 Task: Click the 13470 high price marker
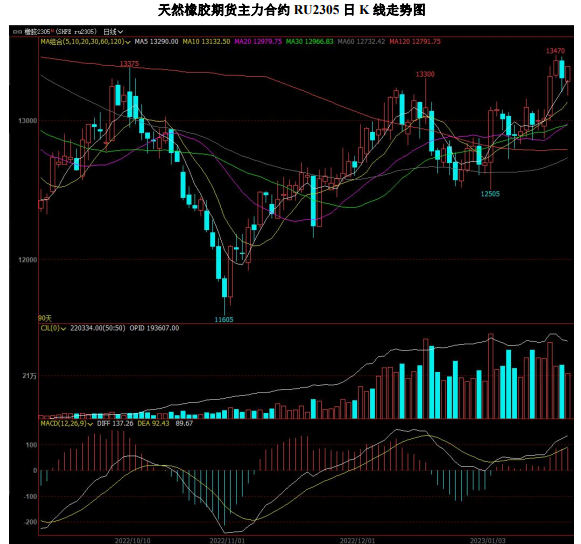click(x=555, y=51)
